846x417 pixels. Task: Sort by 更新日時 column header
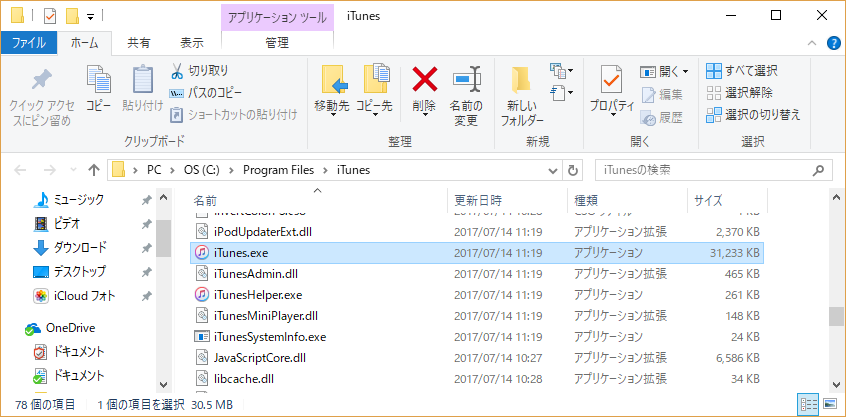point(508,201)
